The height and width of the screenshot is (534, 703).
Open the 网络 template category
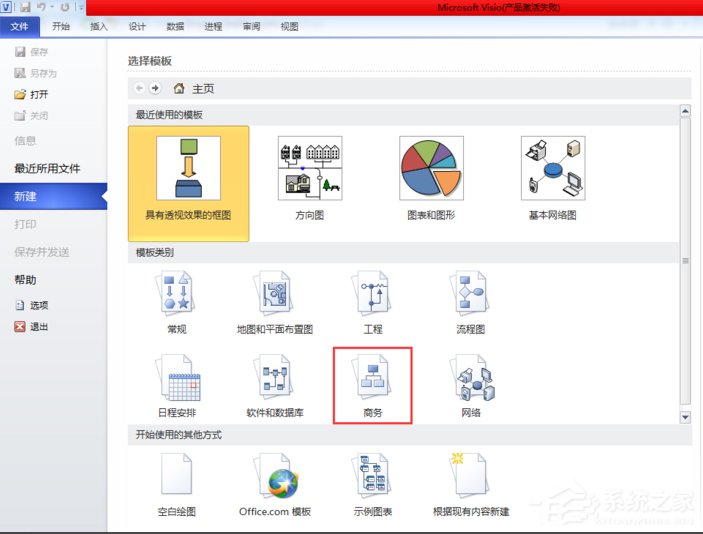point(470,386)
